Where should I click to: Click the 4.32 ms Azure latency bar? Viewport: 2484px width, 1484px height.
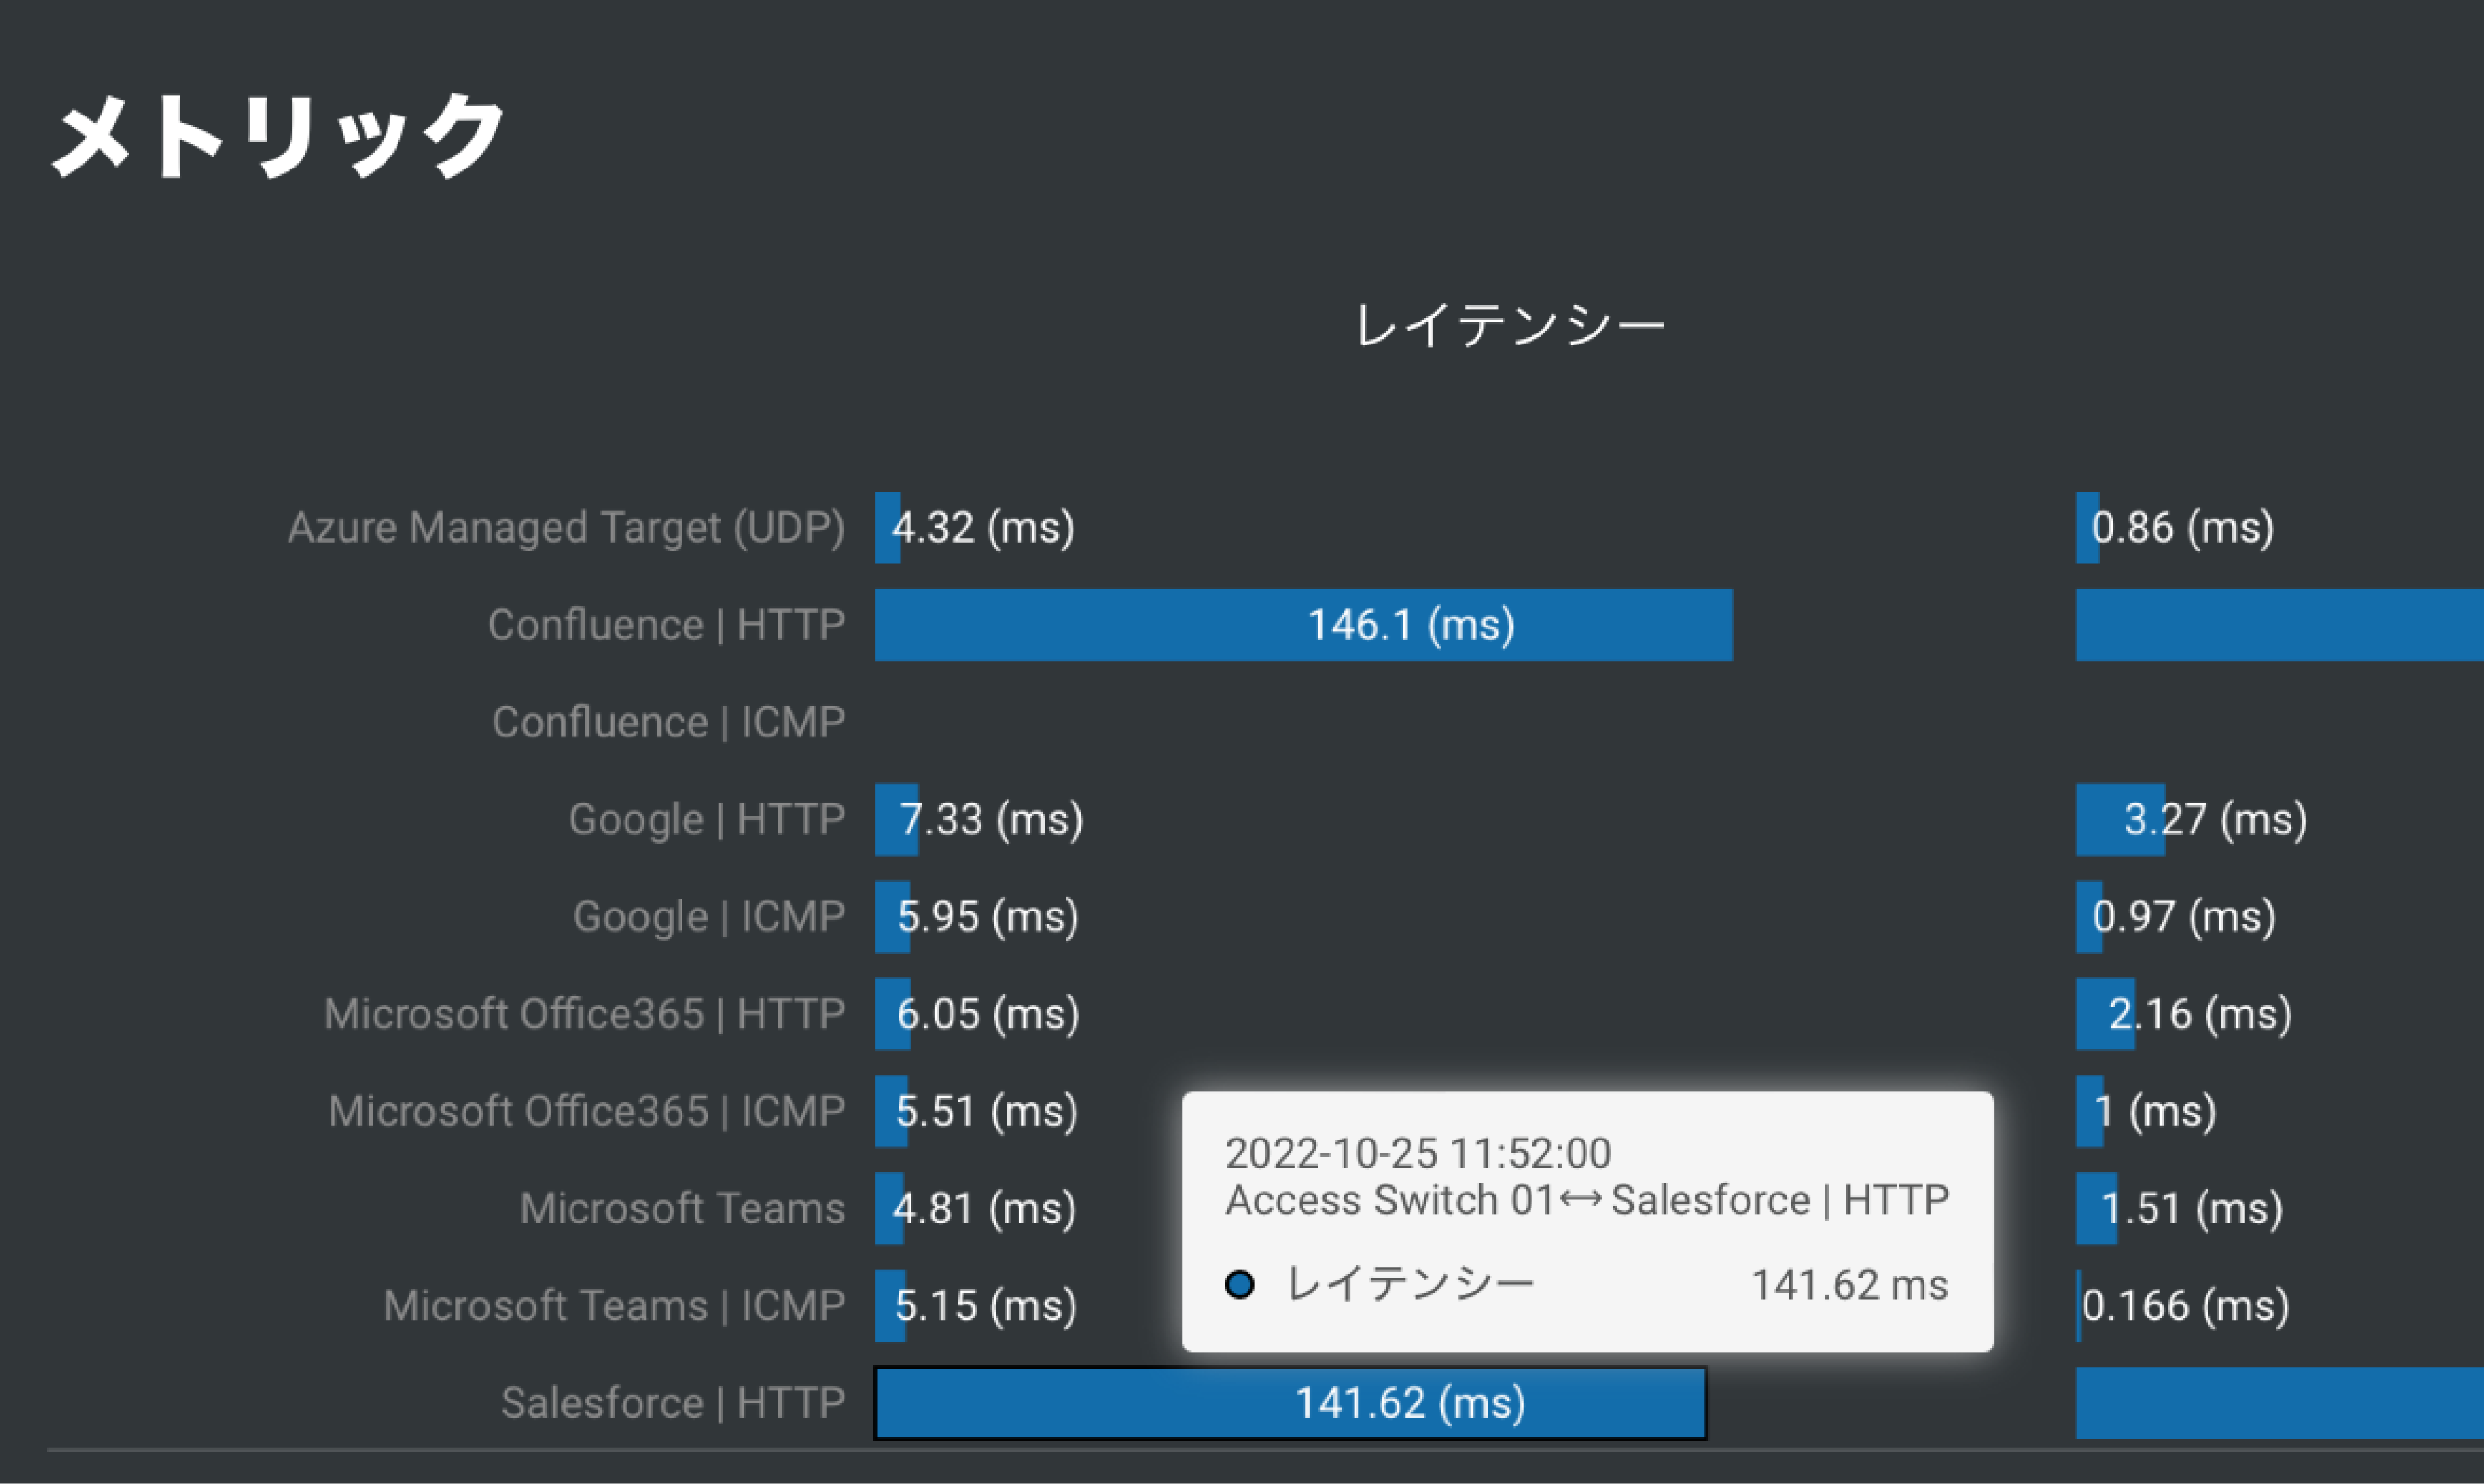[887, 527]
